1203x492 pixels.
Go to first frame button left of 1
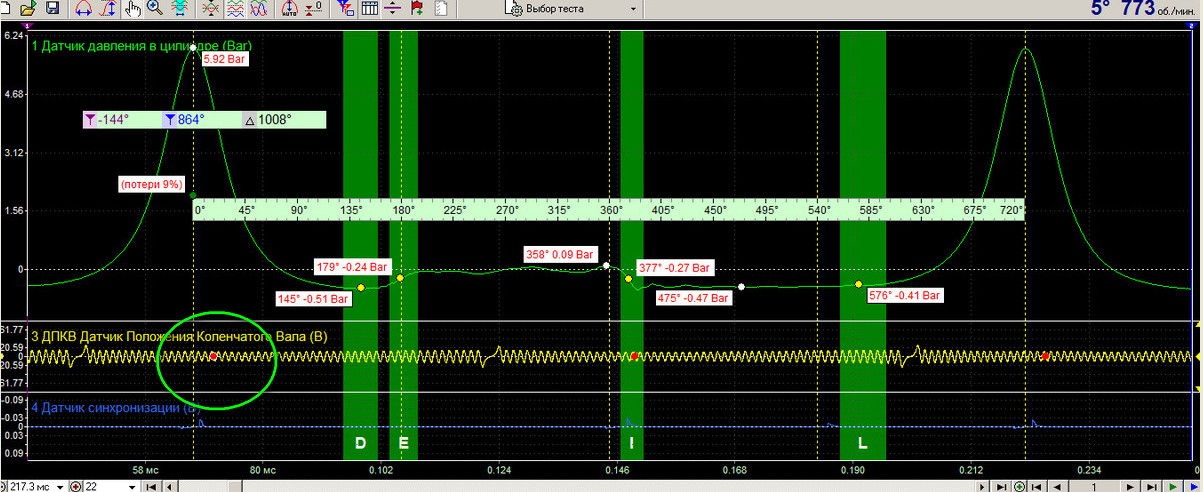click(x=1036, y=485)
